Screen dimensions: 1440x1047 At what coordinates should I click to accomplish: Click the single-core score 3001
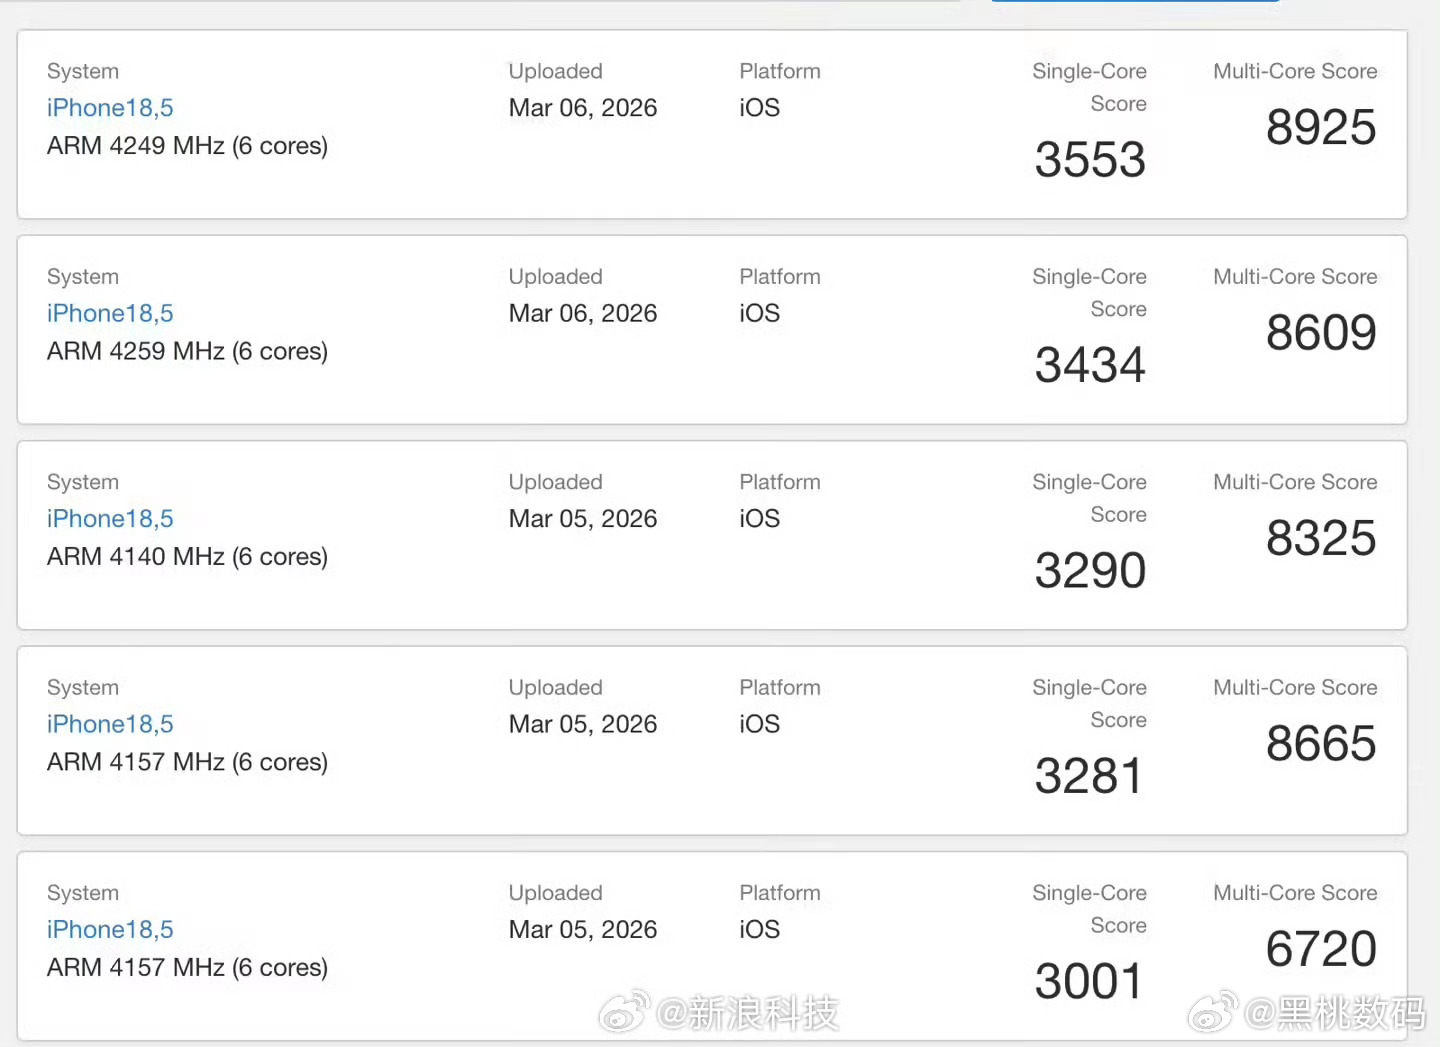click(x=1089, y=982)
